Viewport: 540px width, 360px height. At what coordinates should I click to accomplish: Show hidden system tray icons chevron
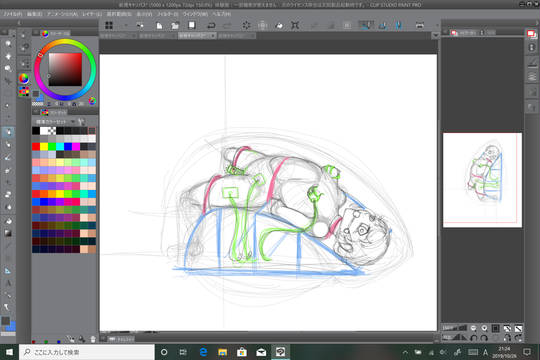(x=405, y=352)
